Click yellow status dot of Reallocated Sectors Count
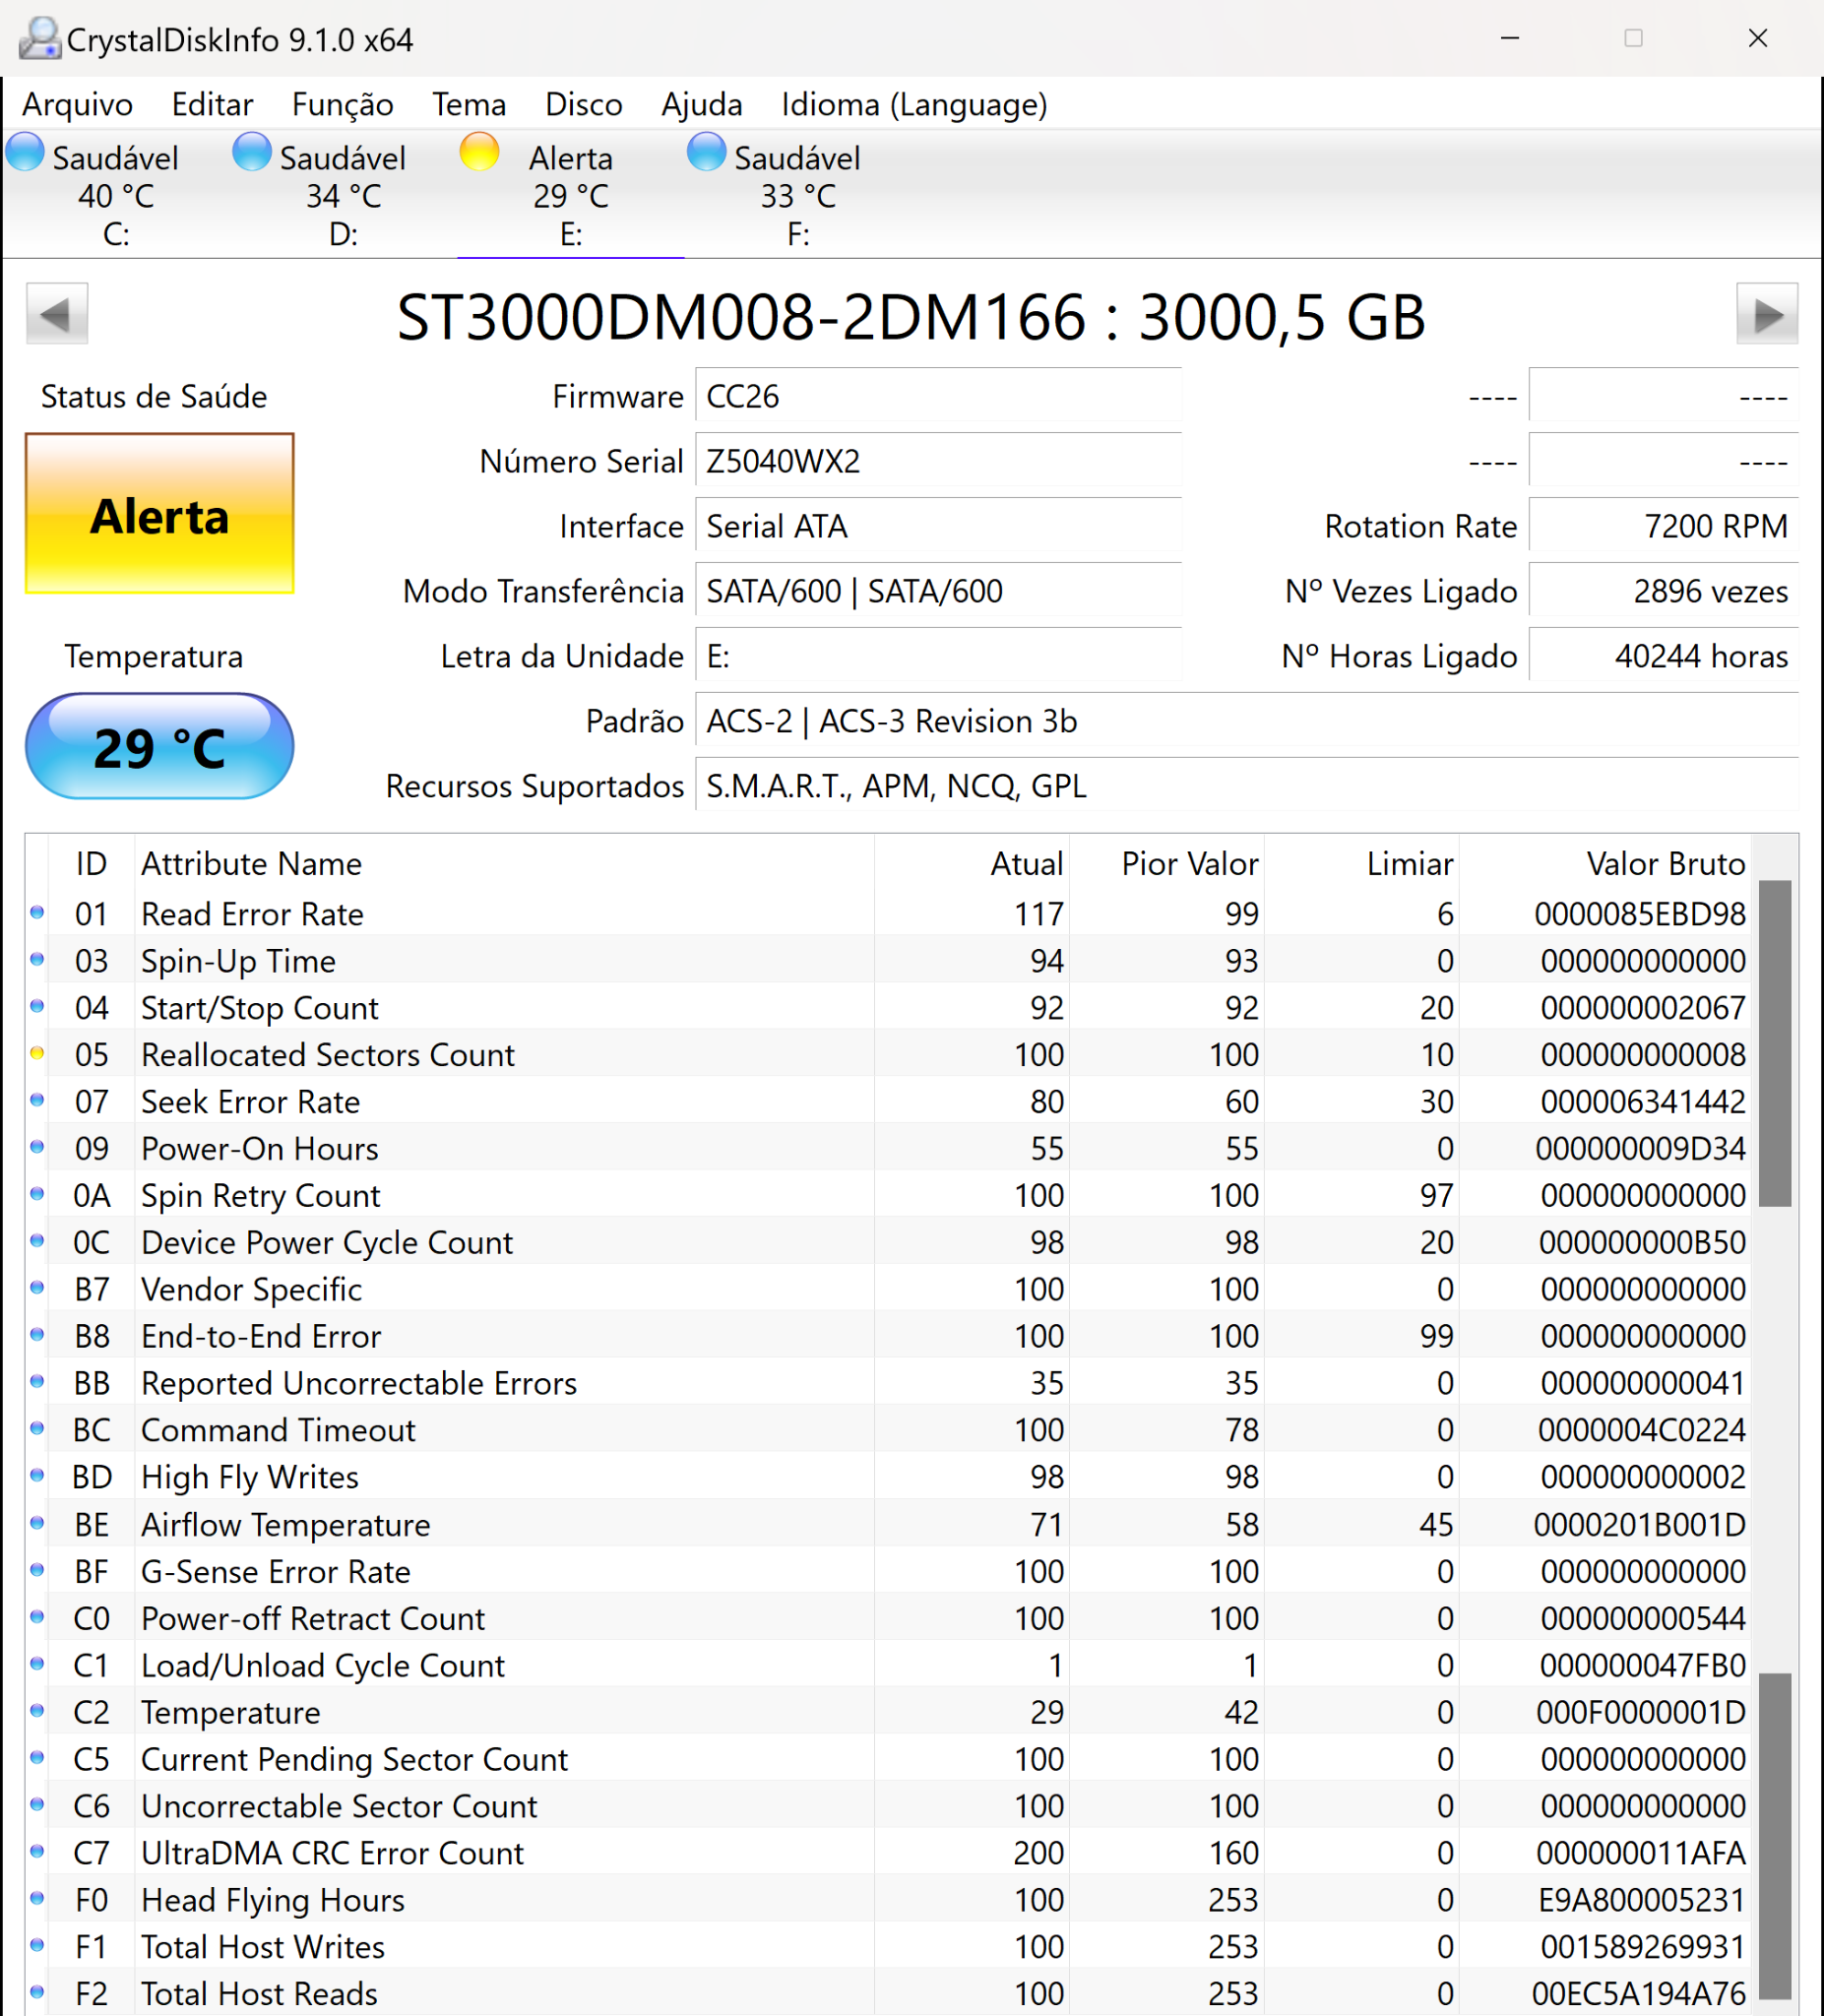 point(37,1053)
